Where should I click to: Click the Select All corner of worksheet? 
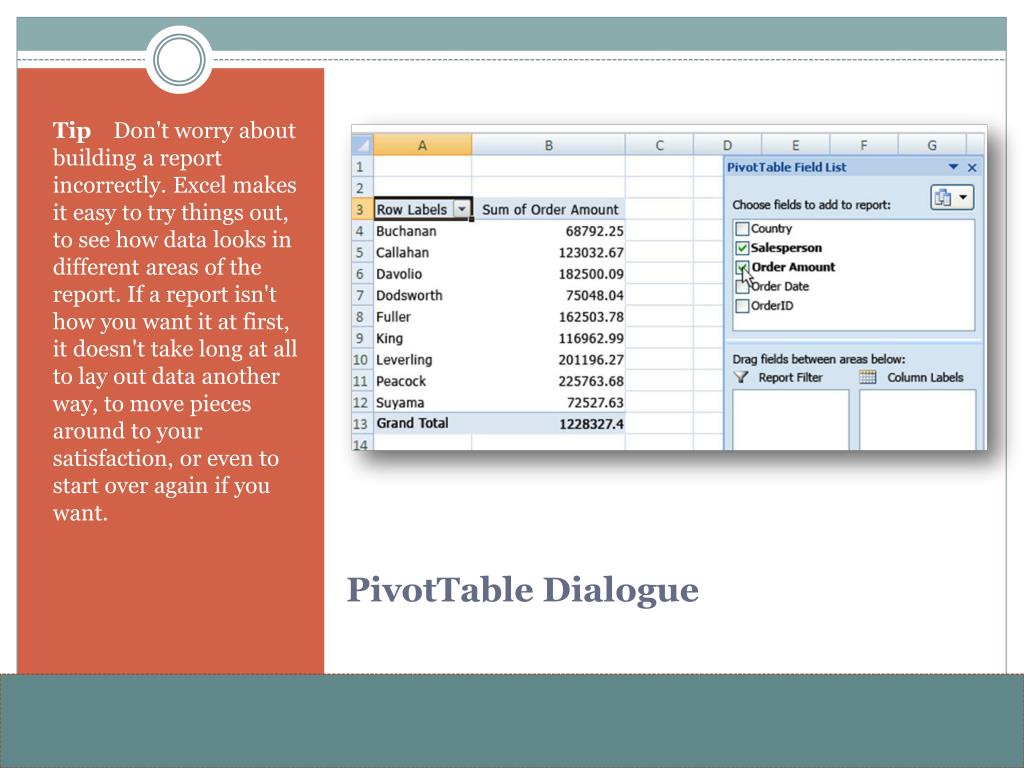(362, 145)
